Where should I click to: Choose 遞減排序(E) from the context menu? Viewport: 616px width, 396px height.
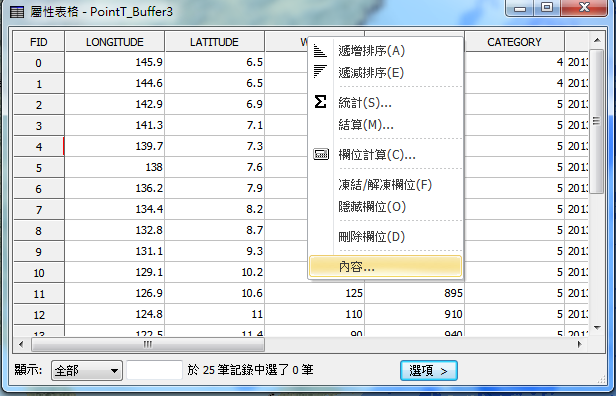[385, 73]
